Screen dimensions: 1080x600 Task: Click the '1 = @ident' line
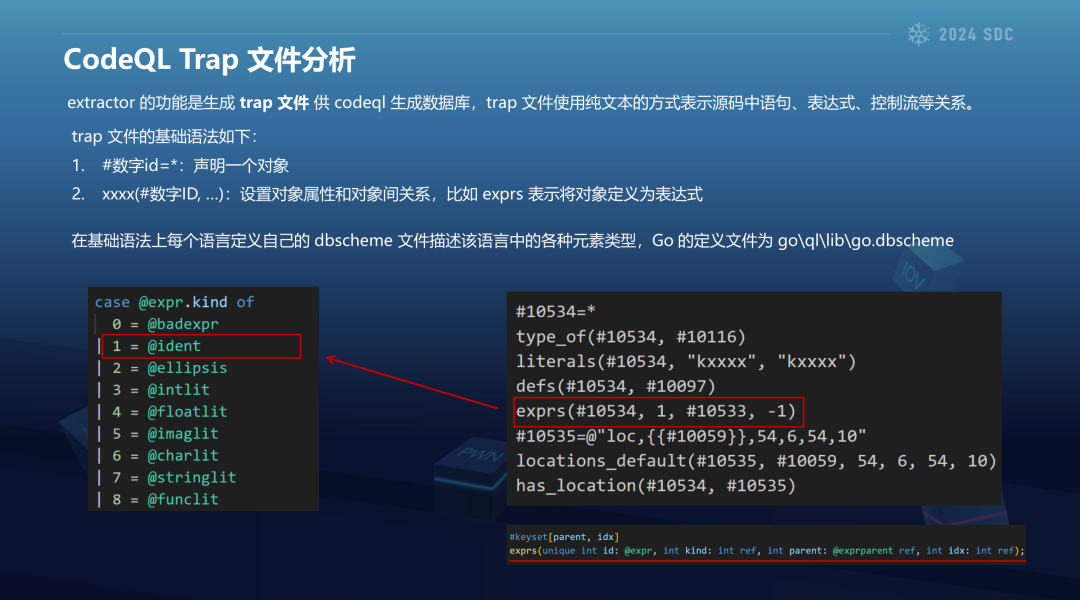pos(156,346)
